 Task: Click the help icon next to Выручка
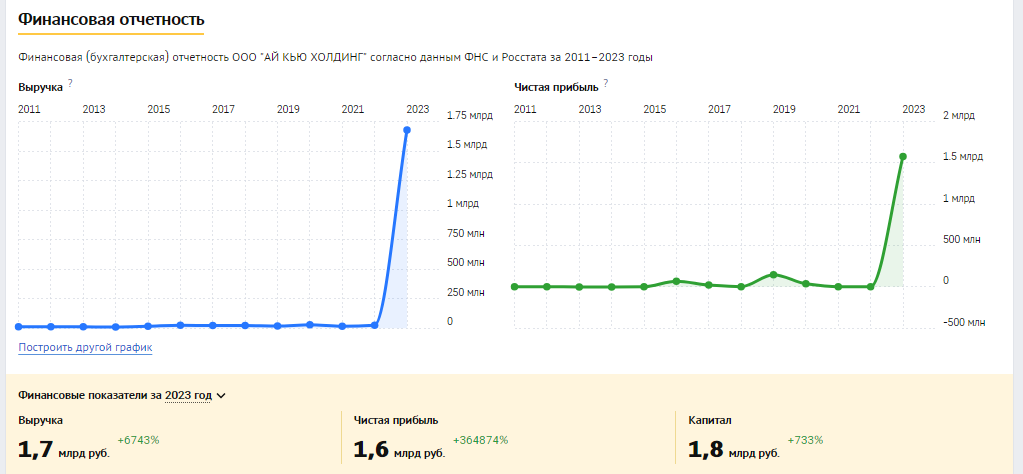70,83
